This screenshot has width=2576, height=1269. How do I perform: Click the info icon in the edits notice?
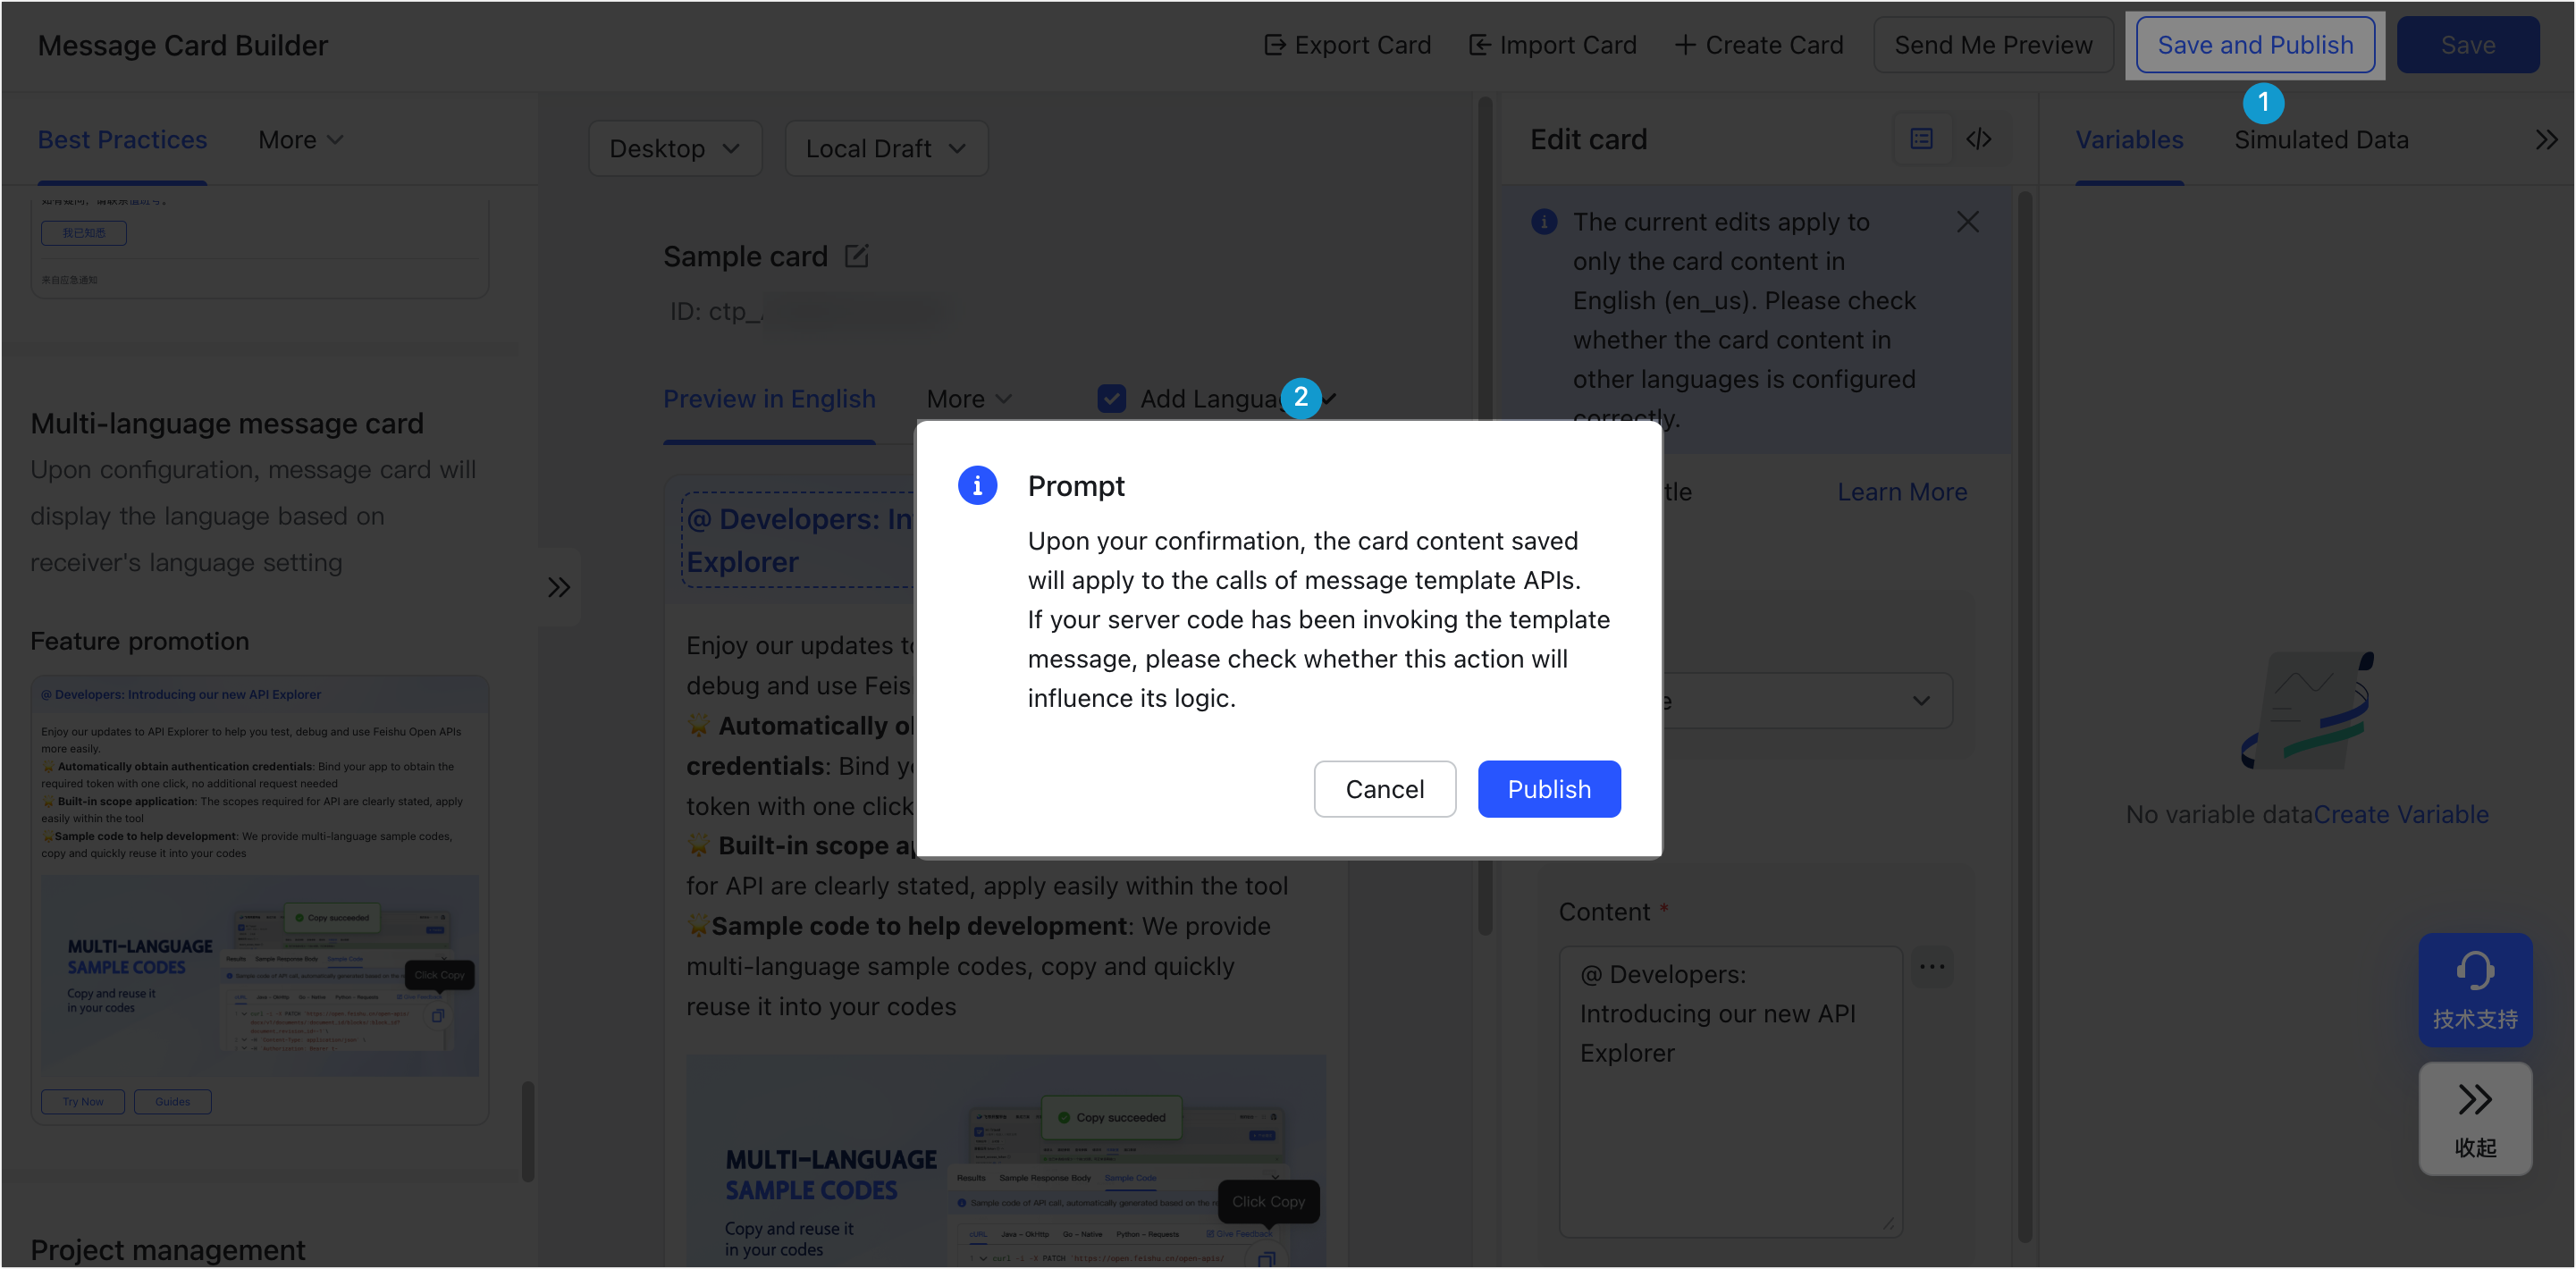pos(1543,222)
